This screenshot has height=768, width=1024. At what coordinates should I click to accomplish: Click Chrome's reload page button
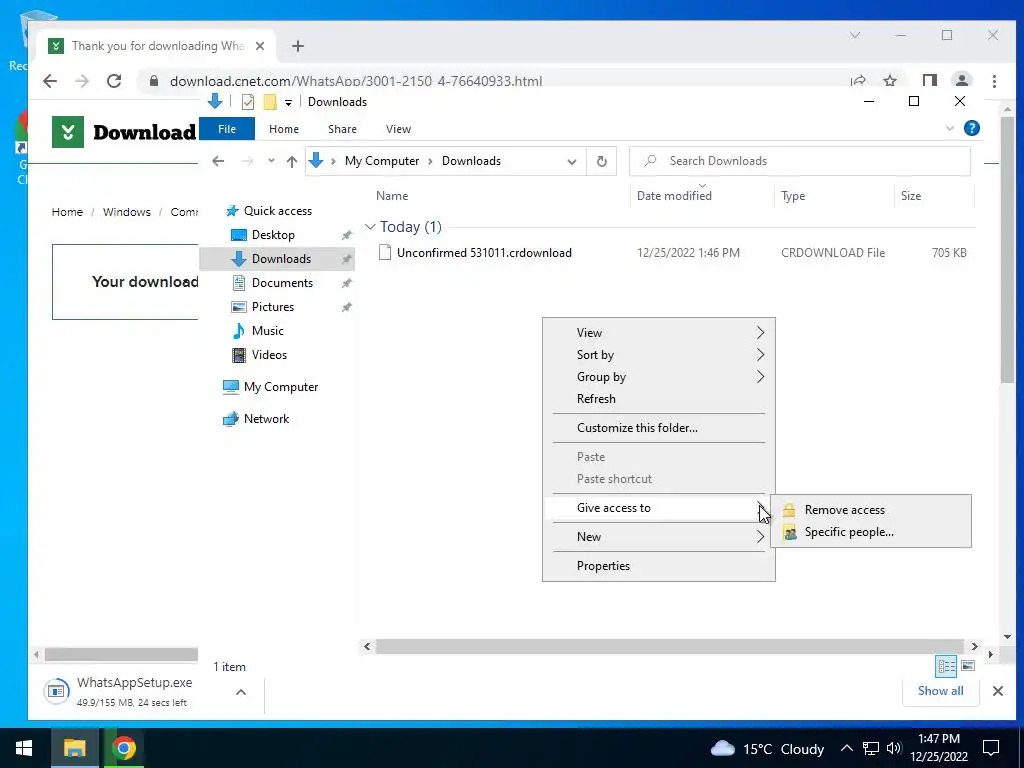click(114, 81)
